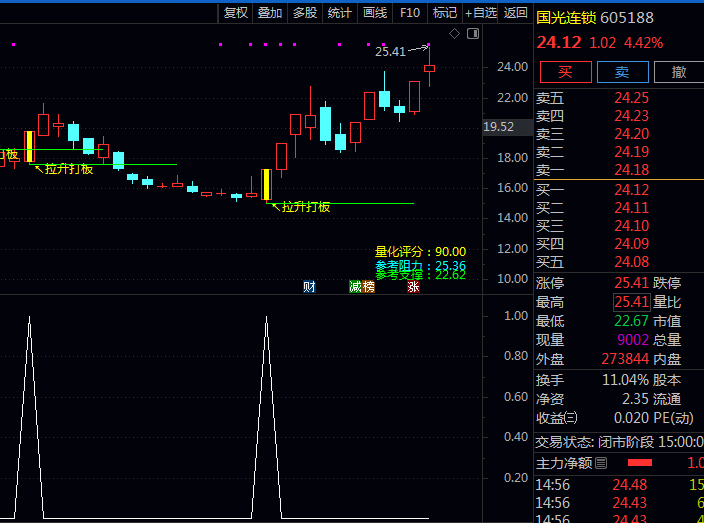Click the 卖三 price 24.20

pyautogui.click(x=632, y=134)
